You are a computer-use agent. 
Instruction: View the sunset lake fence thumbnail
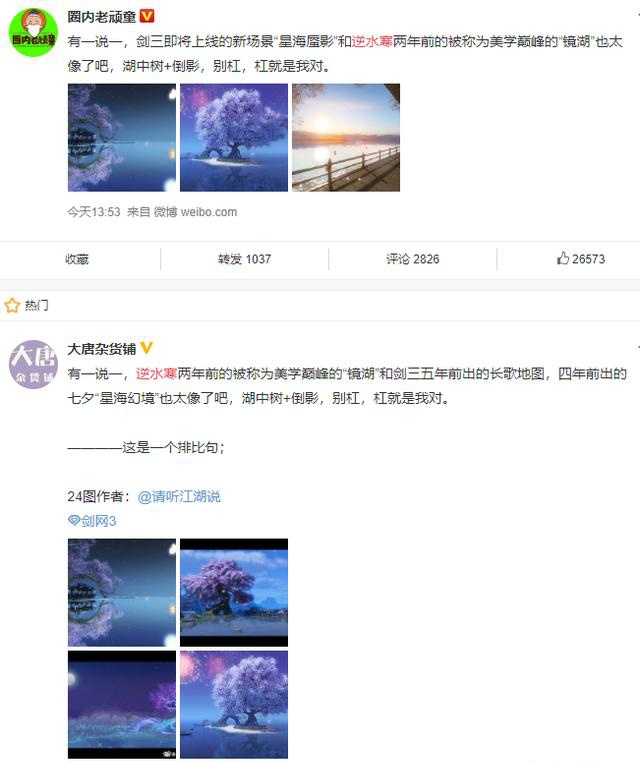[346, 137]
